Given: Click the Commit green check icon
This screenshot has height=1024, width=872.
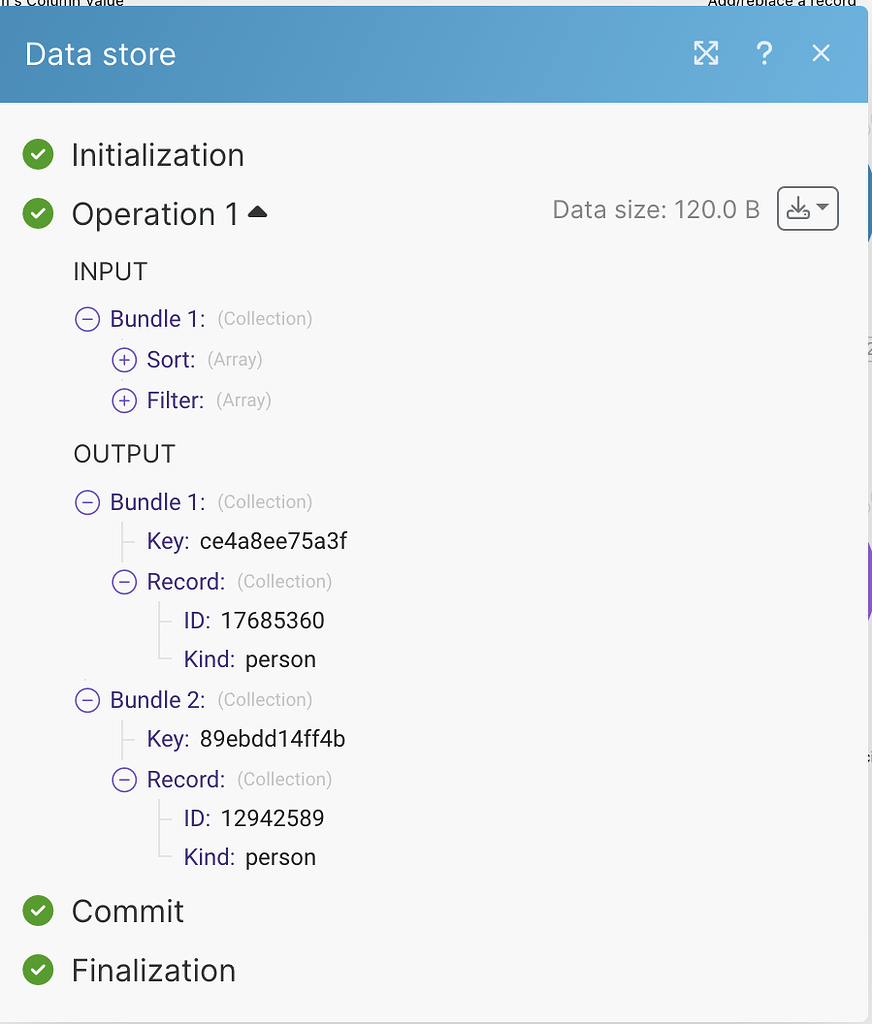Looking at the screenshot, I should pos(38,910).
